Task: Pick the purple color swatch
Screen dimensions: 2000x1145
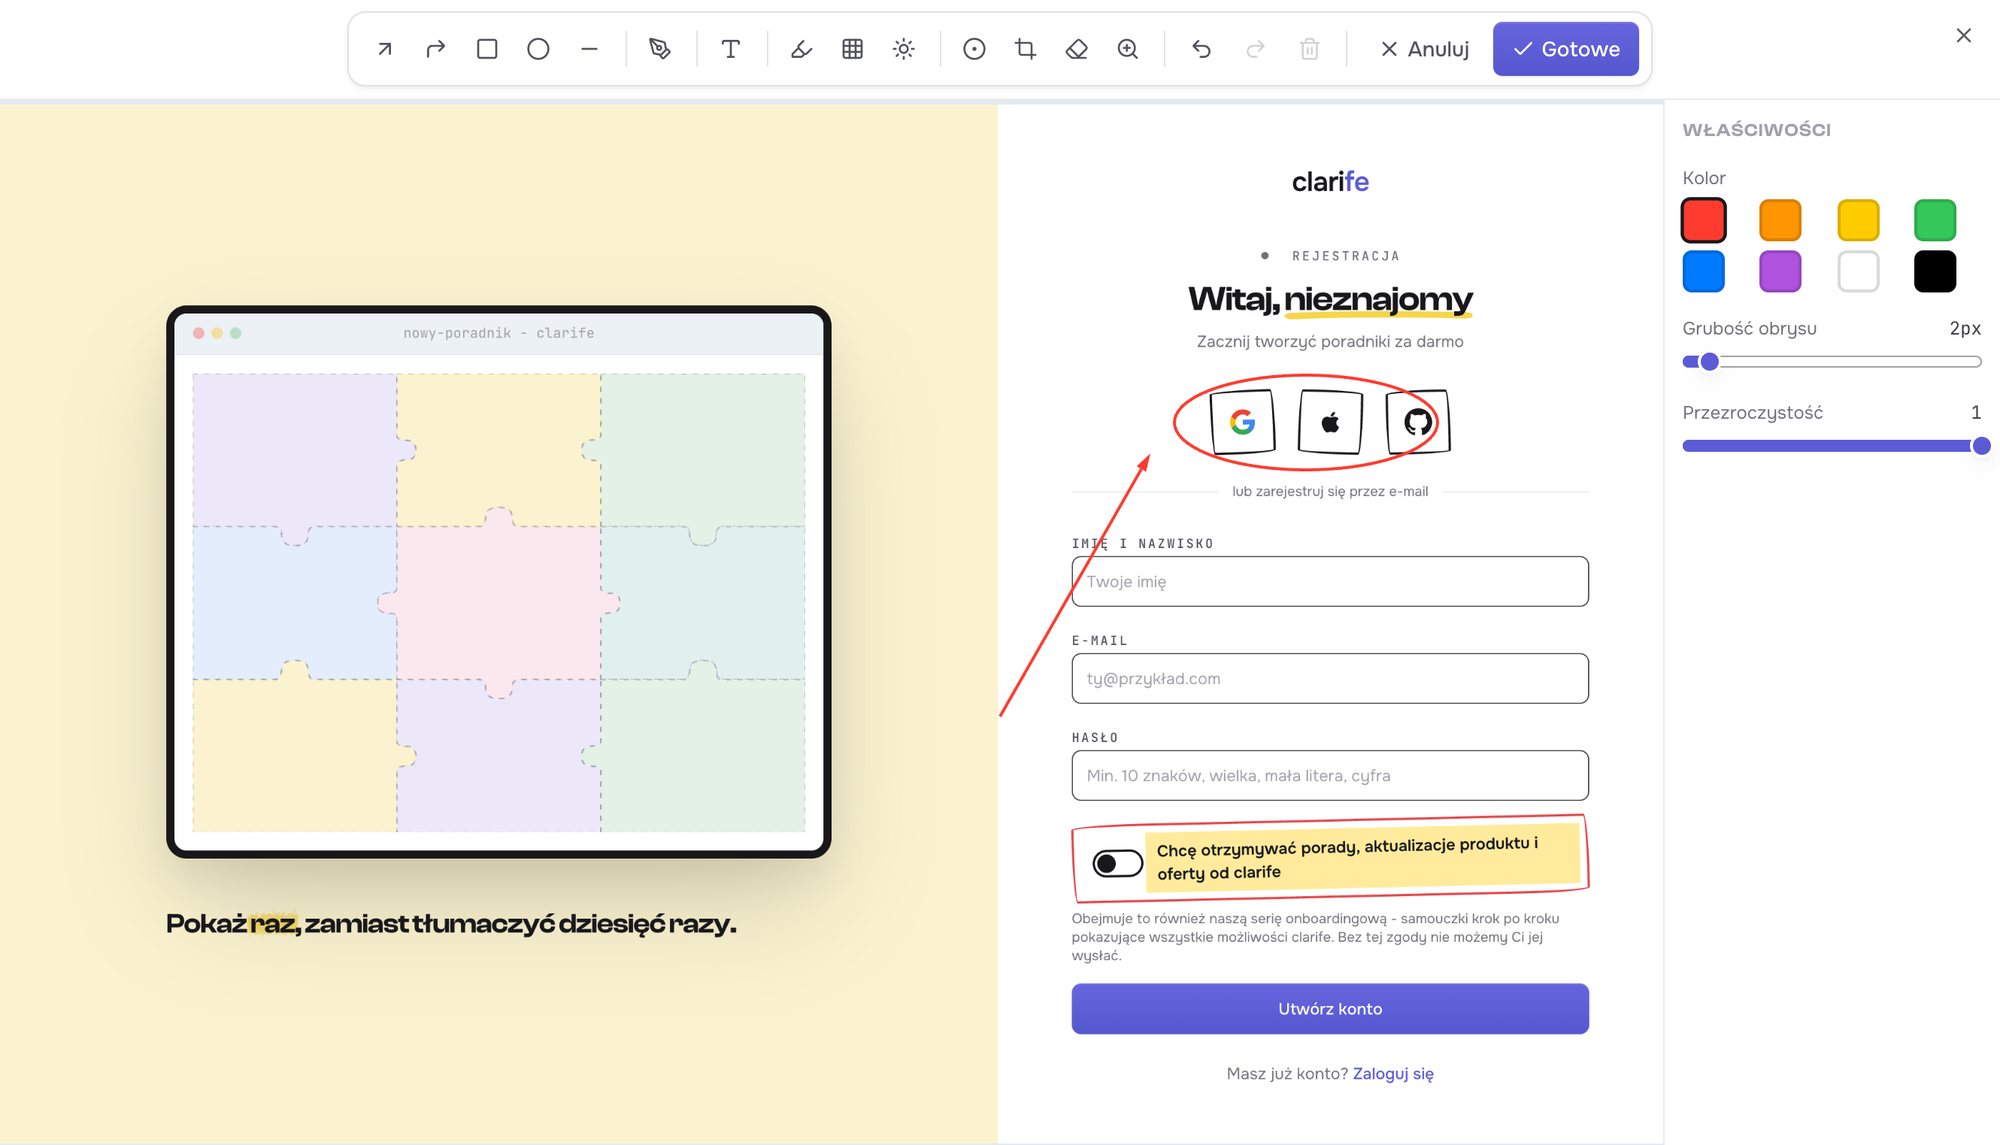Action: pos(1780,271)
